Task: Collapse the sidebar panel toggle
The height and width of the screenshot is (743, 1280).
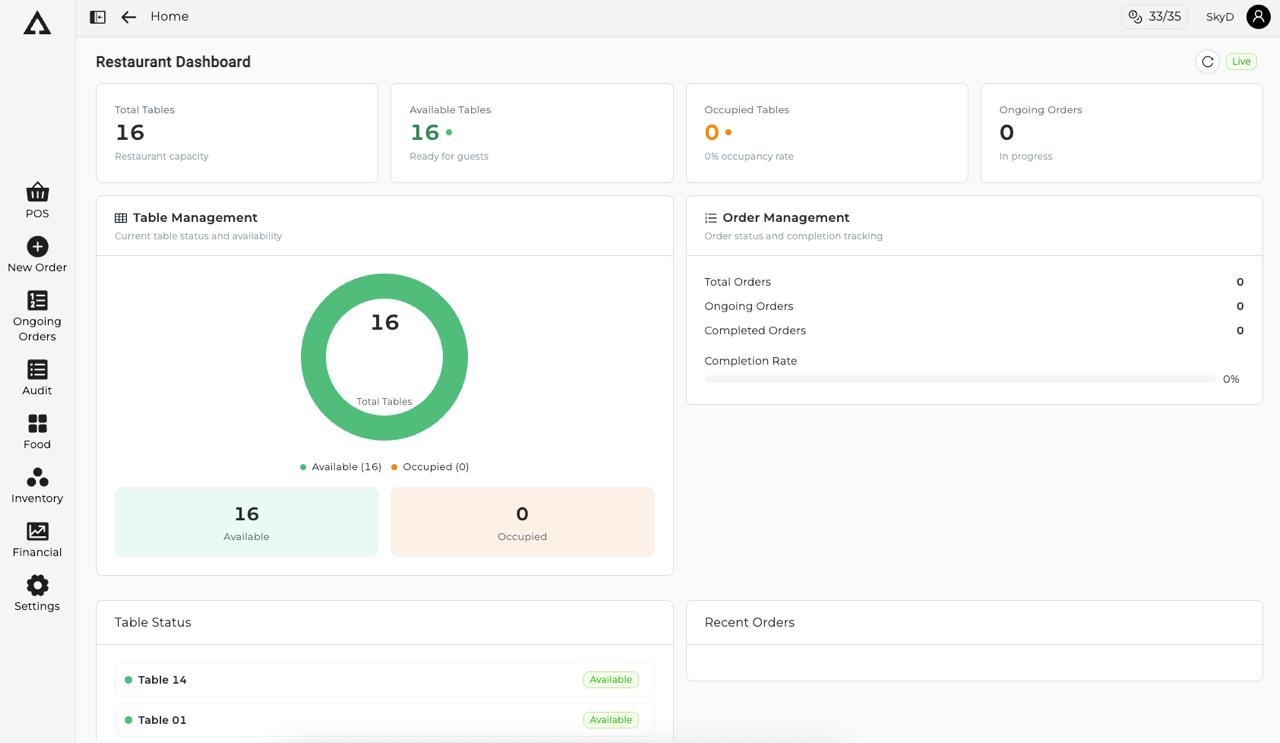Action: [98, 17]
